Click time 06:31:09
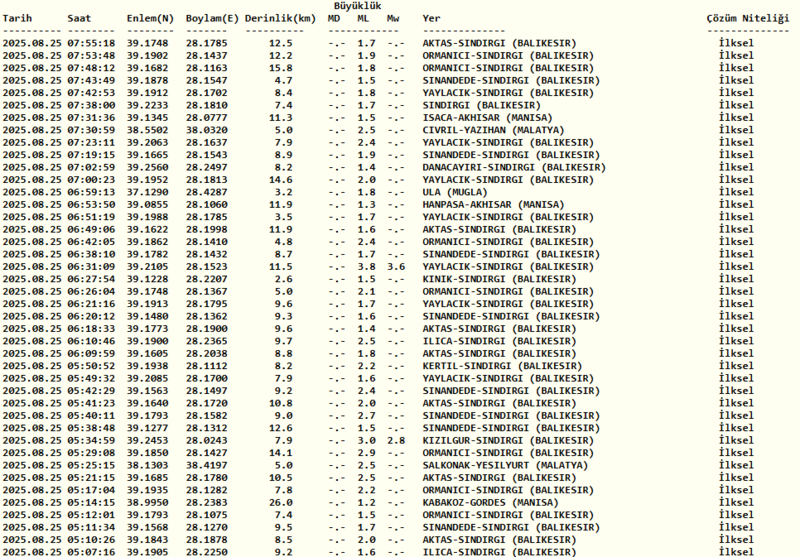 tap(91, 267)
